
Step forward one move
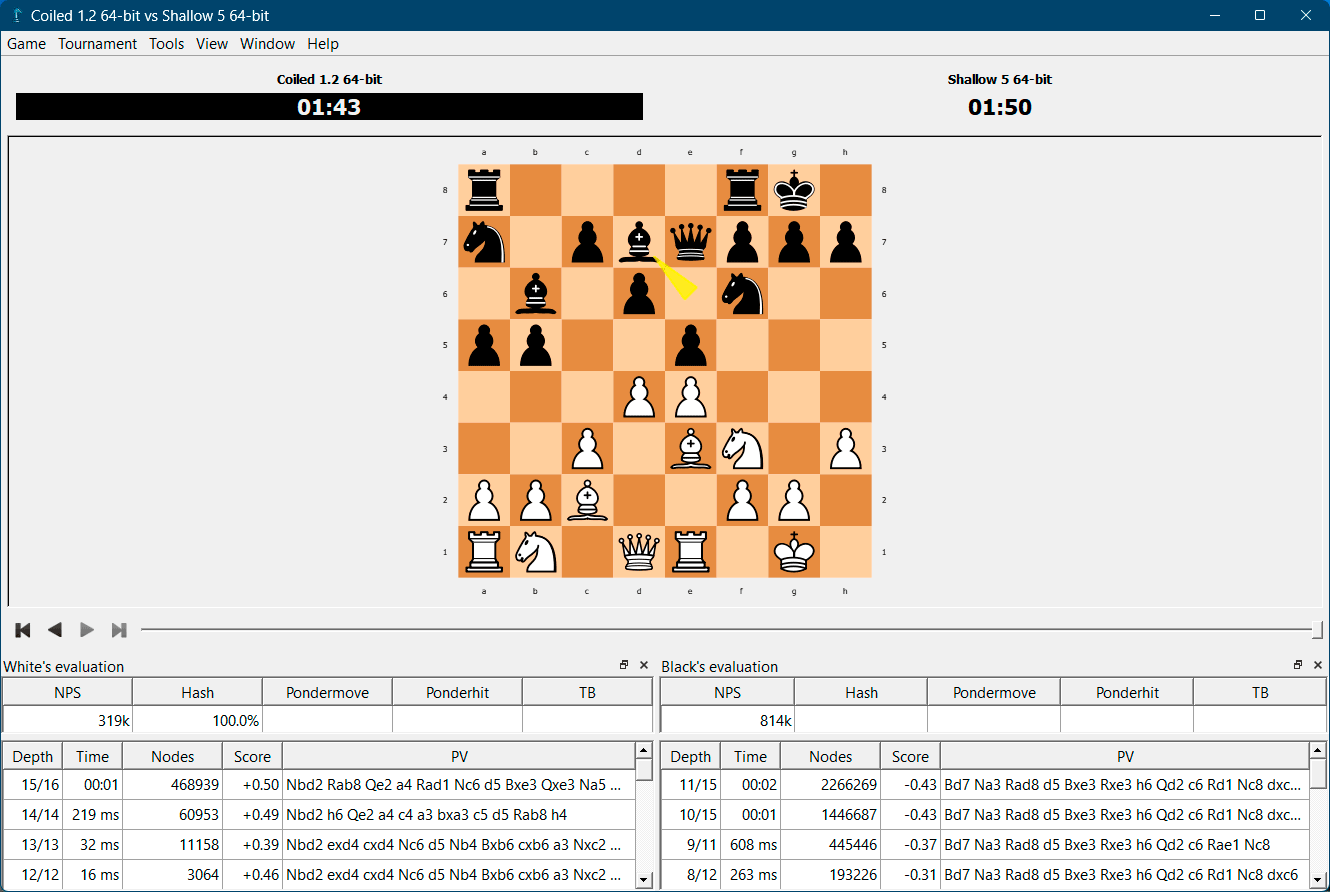[87, 630]
